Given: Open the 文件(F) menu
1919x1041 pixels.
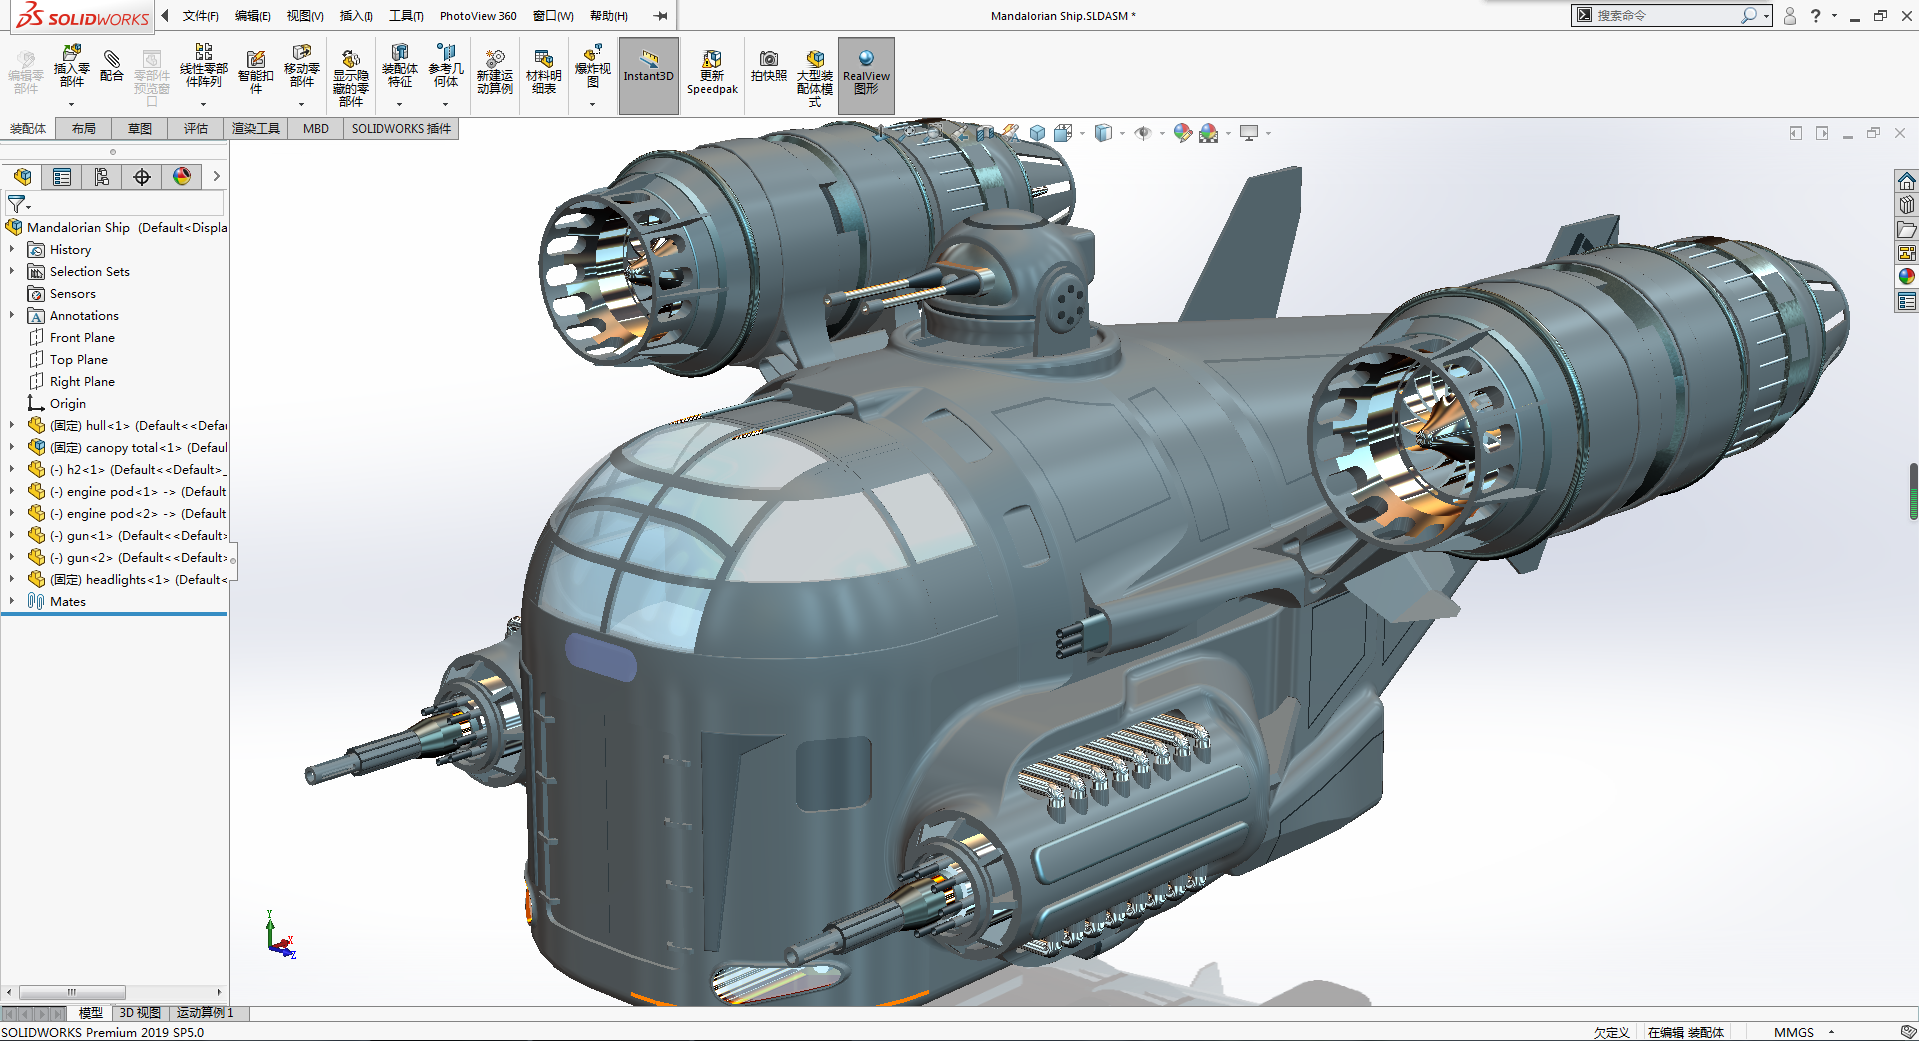Looking at the screenshot, I should [201, 16].
